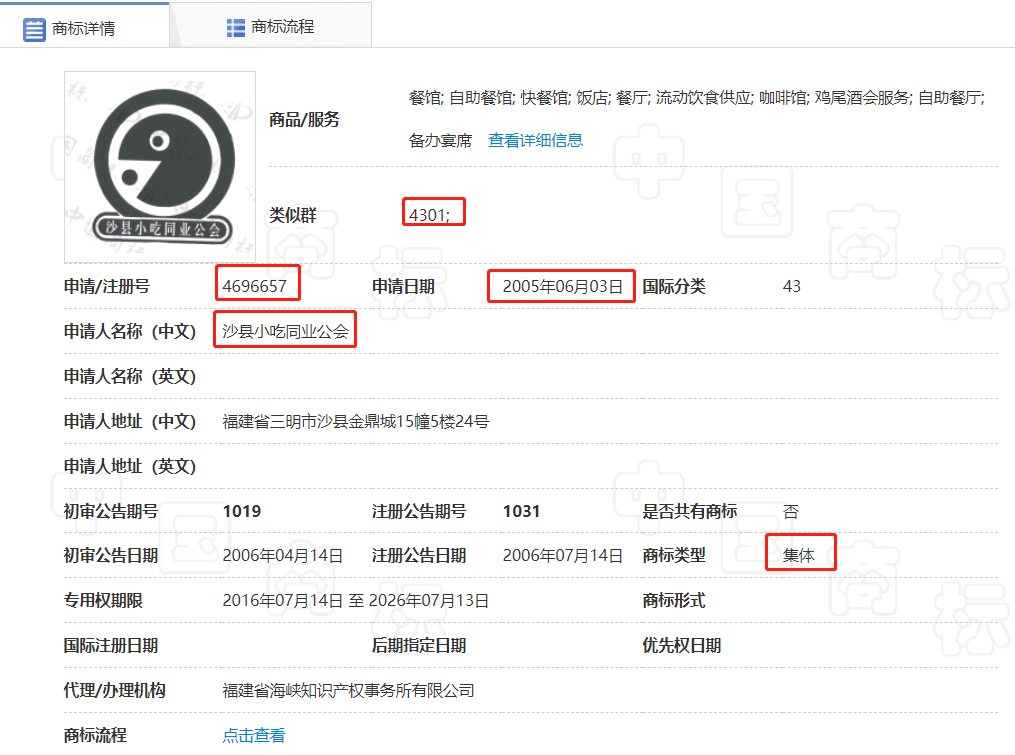Select registration announcement date 2006年07月14日
The height and width of the screenshot is (755, 1015).
coord(563,556)
